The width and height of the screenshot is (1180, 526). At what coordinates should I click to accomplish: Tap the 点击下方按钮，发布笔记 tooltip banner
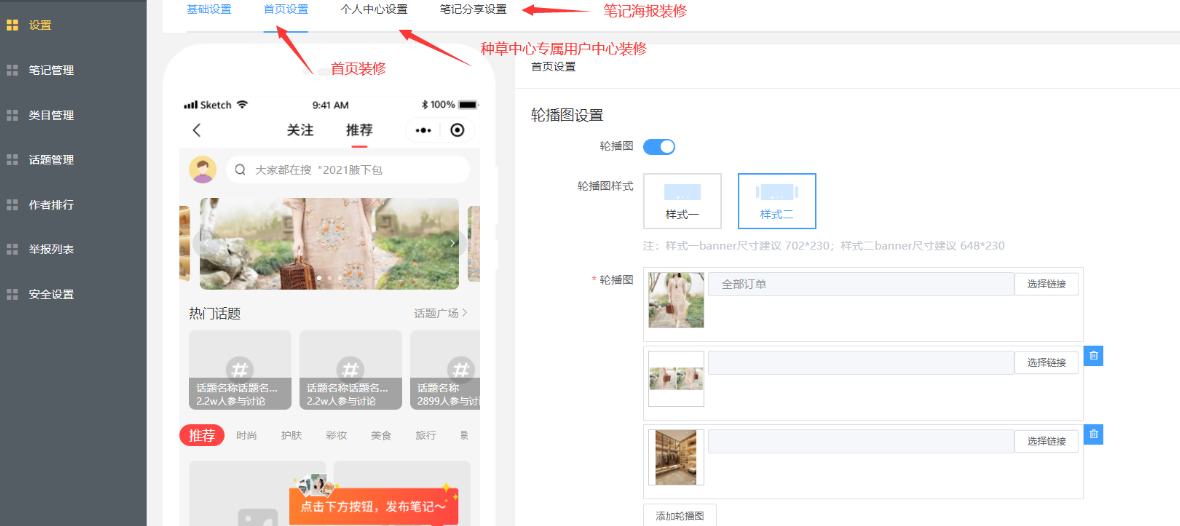pos(374,506)
